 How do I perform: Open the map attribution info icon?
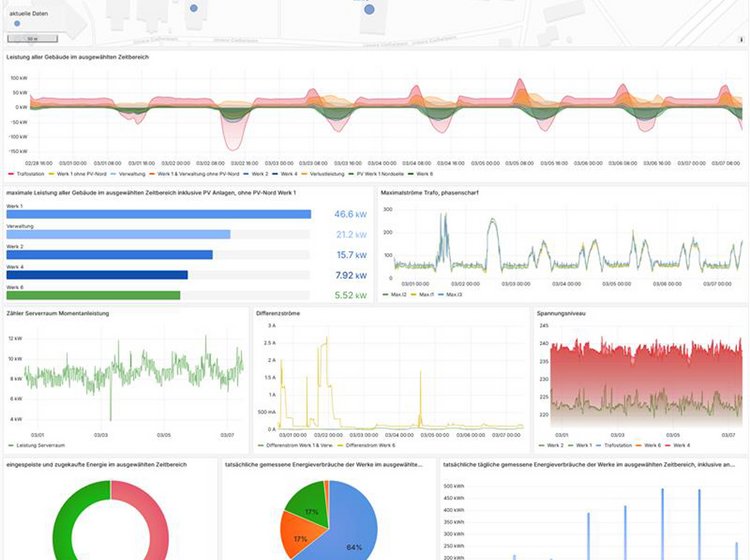(x=742, y=40)
